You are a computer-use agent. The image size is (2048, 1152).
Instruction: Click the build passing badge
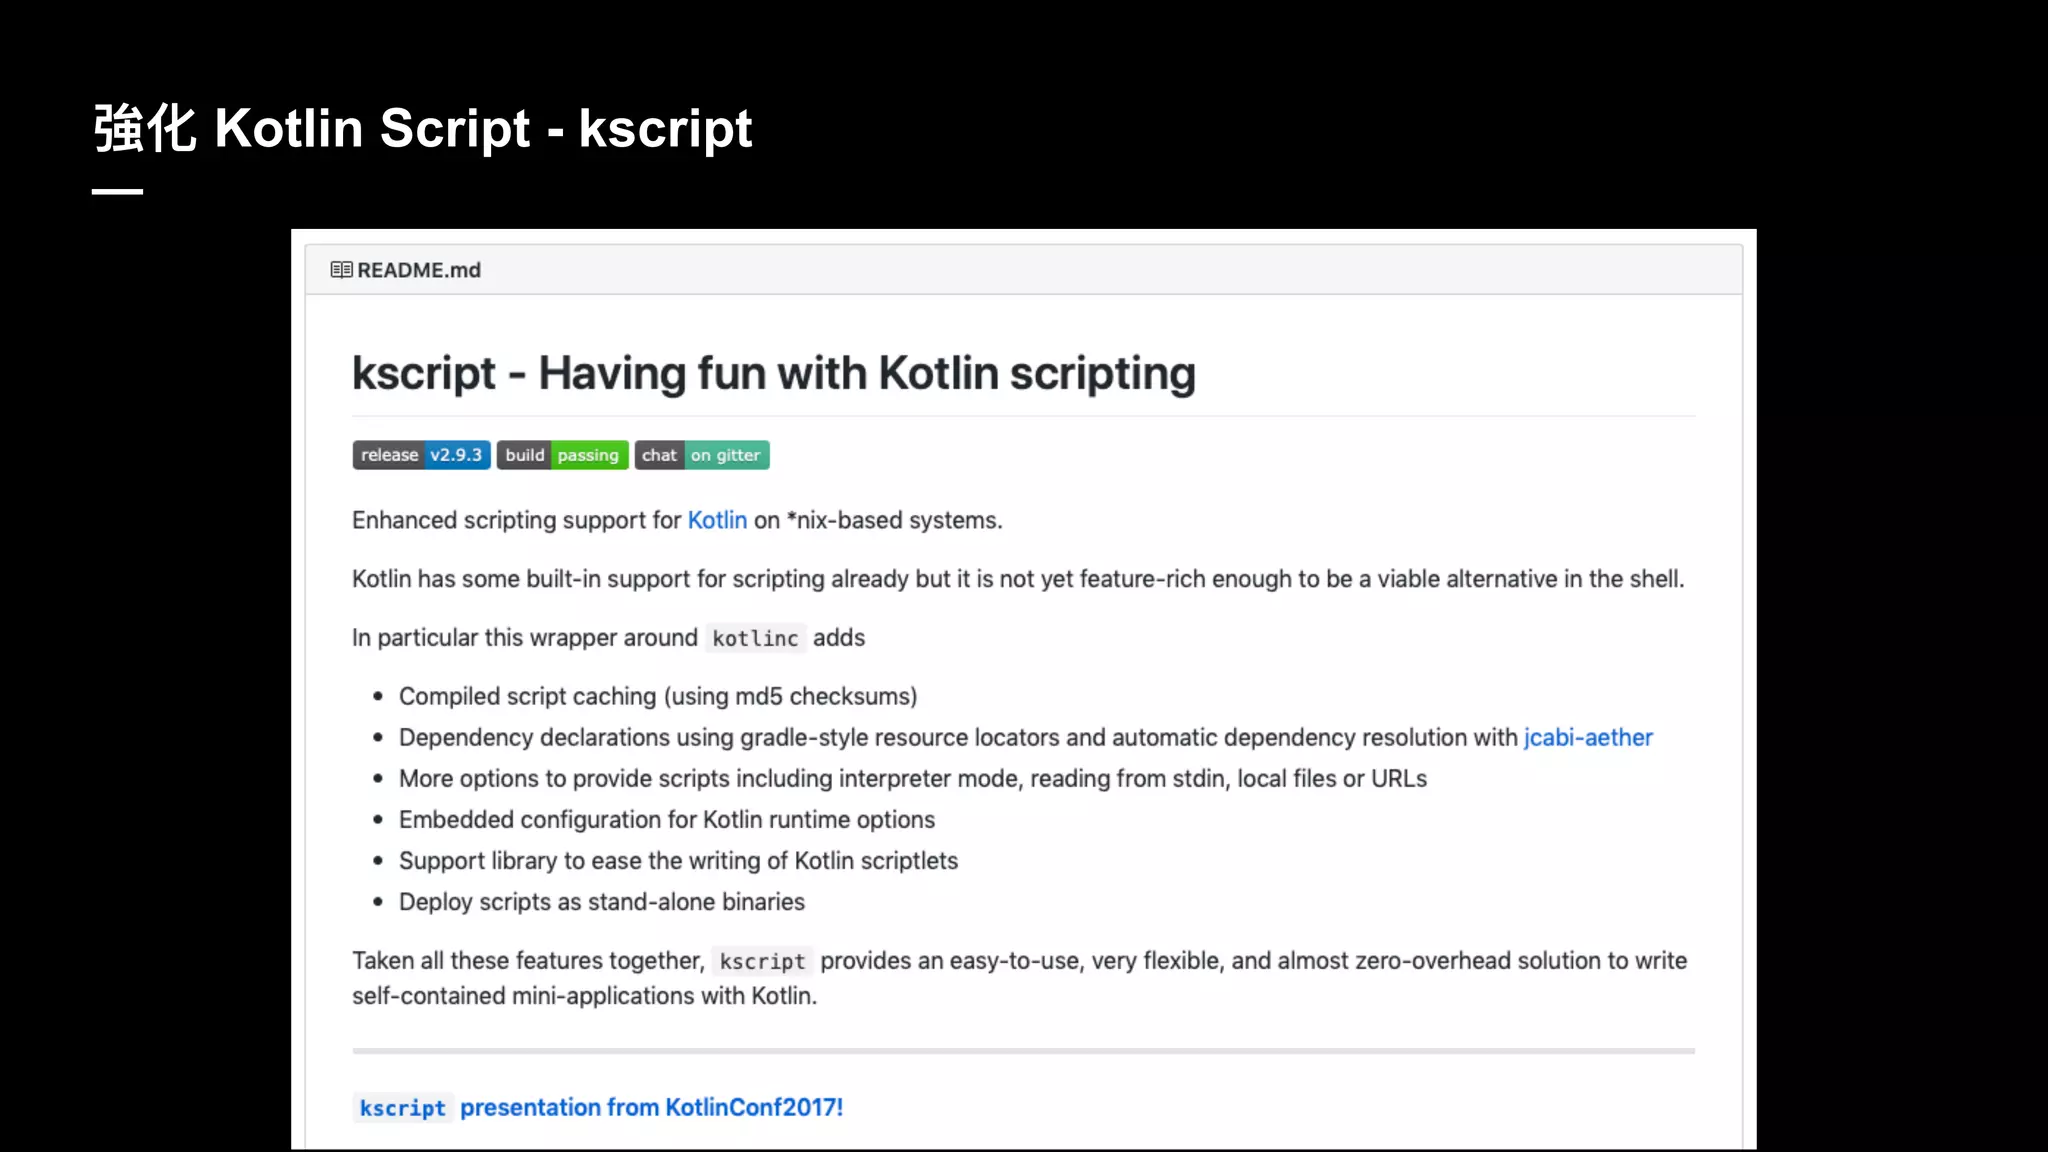562,455
